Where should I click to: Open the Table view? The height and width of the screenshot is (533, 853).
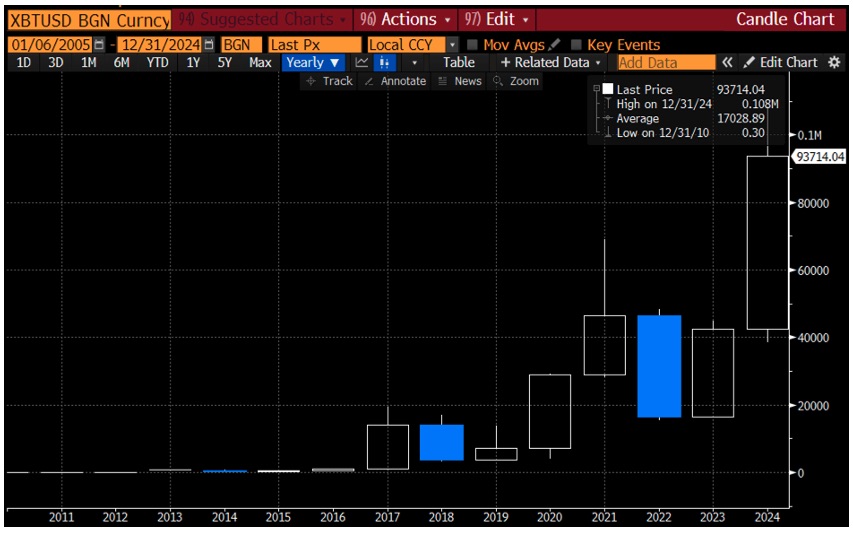[459, 63]
